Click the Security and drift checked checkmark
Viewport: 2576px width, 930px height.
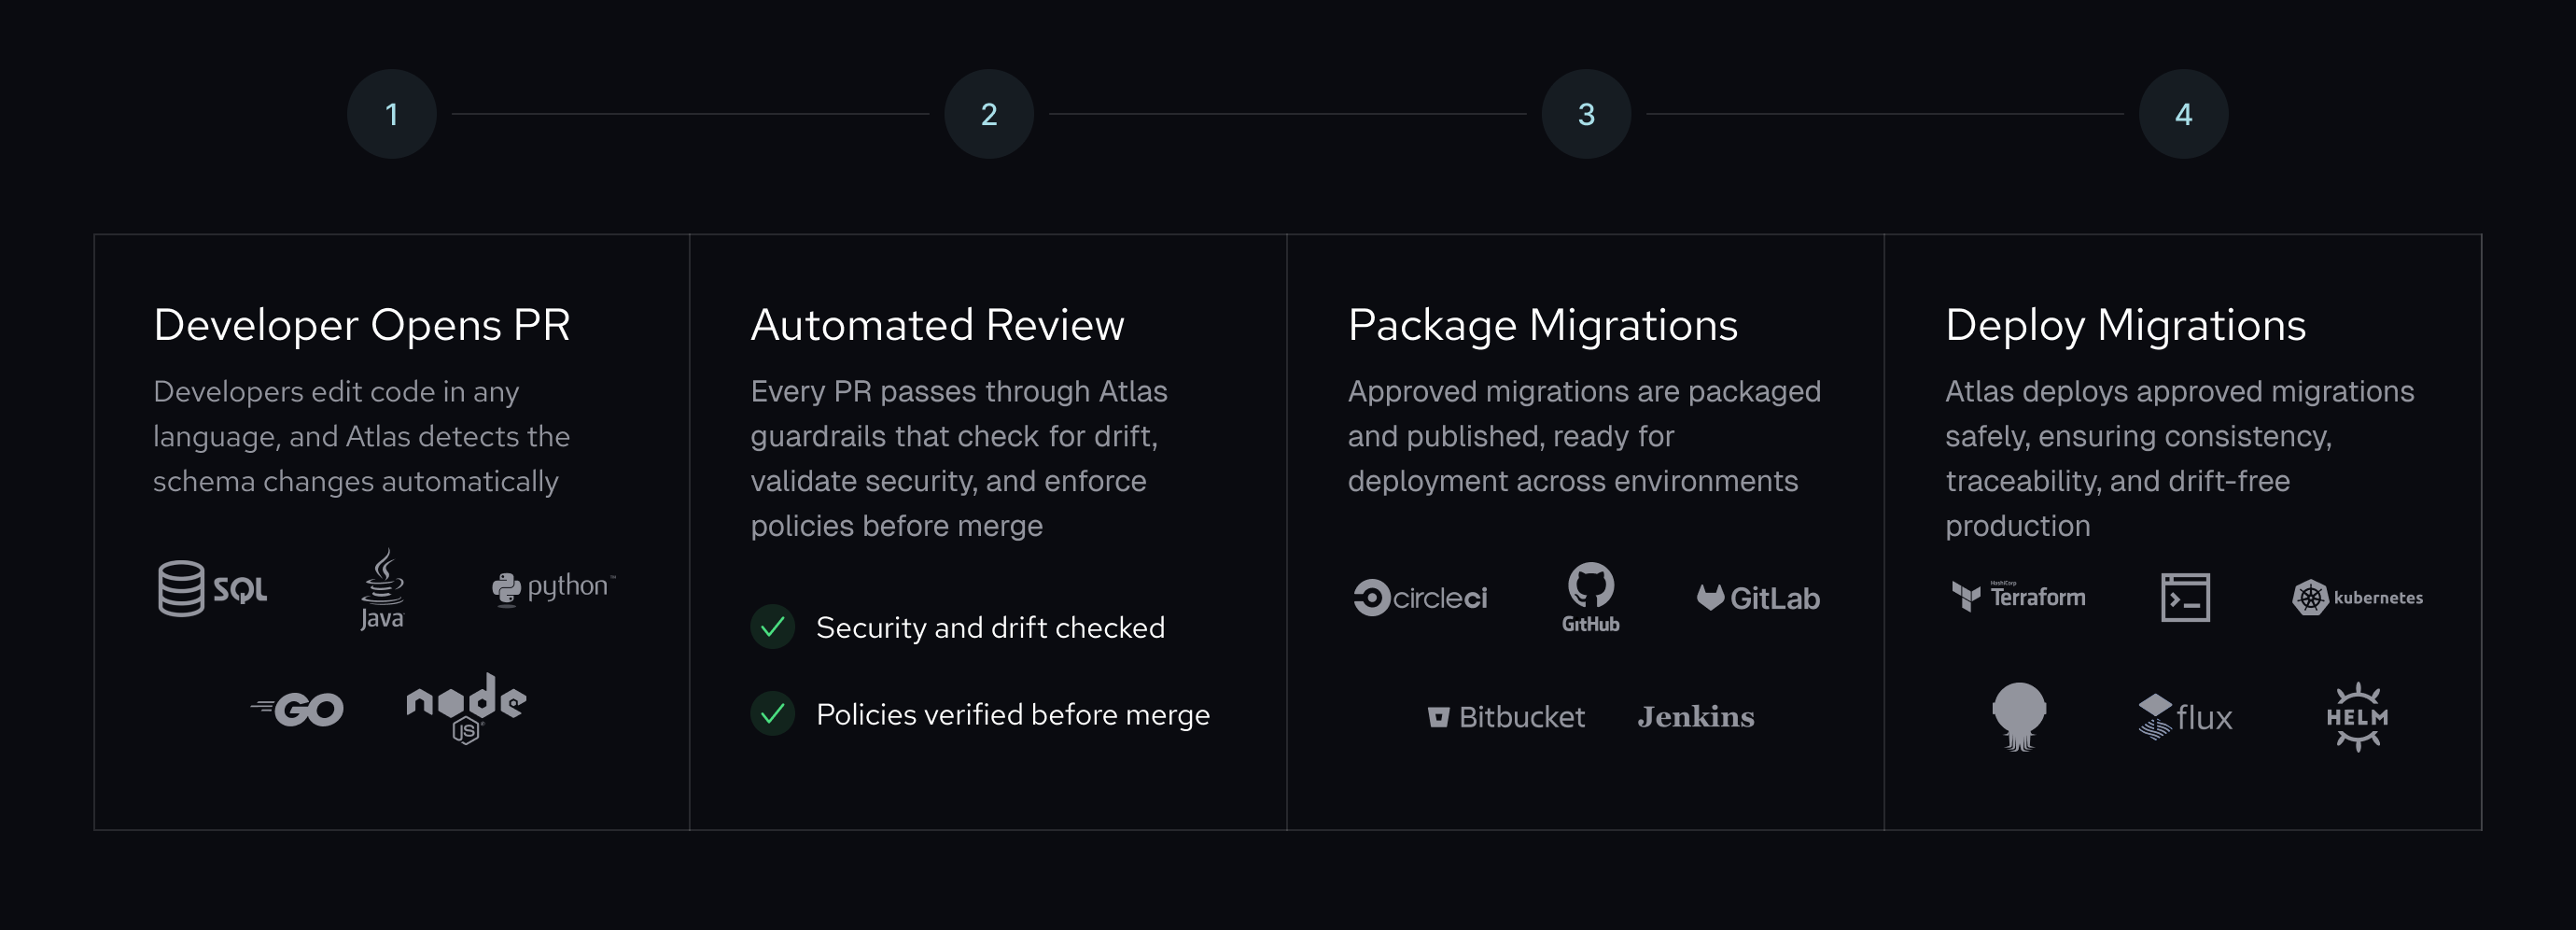(x=773, y=627)
